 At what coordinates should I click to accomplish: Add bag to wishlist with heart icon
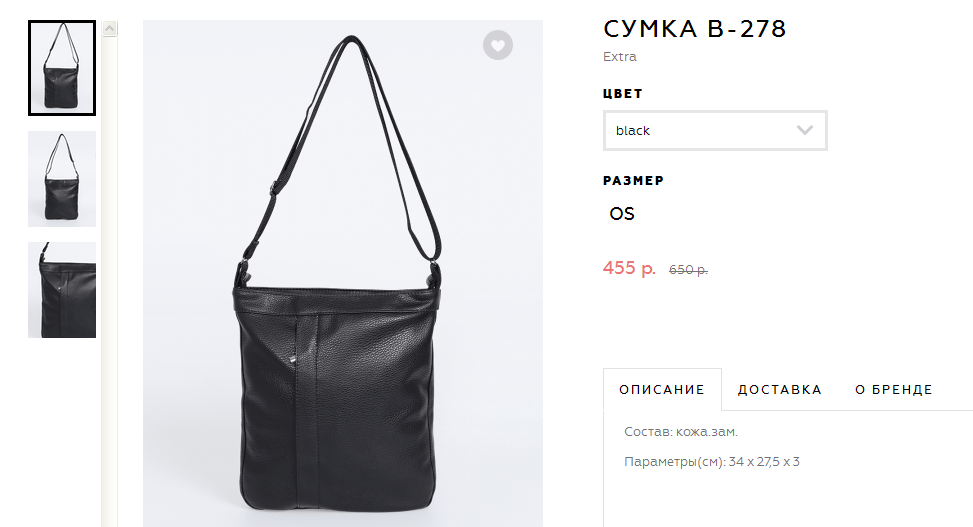point(498,45)
